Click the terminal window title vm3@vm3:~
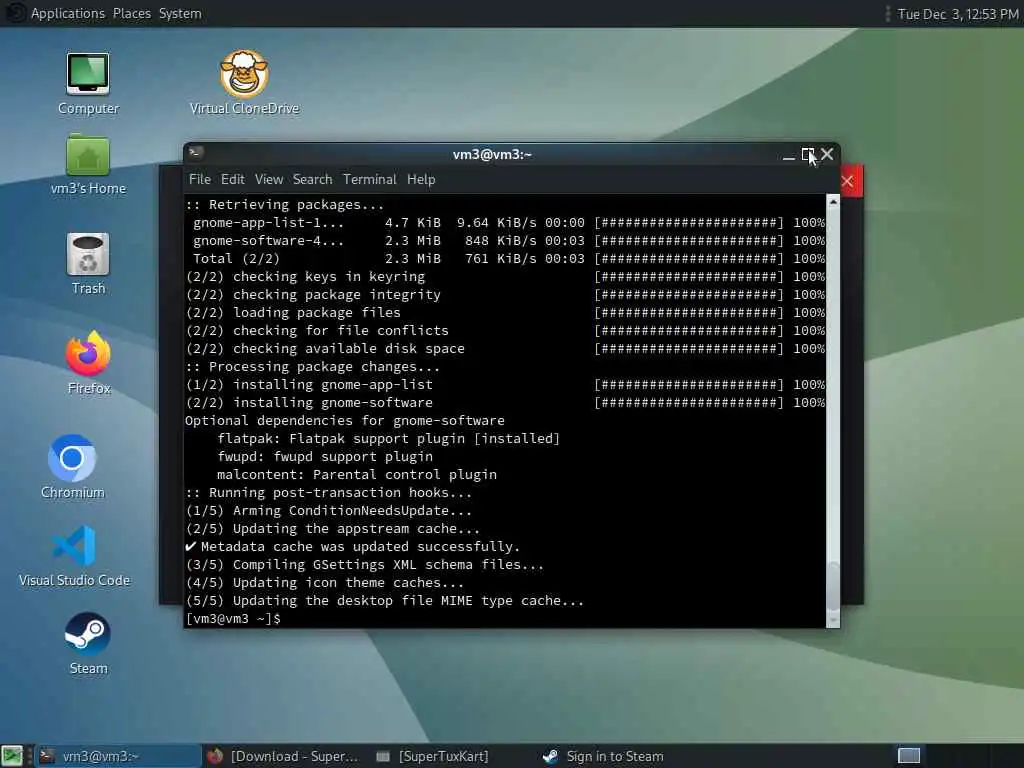The height and width of the screenshot is (768, 1024). coord(492,155)
